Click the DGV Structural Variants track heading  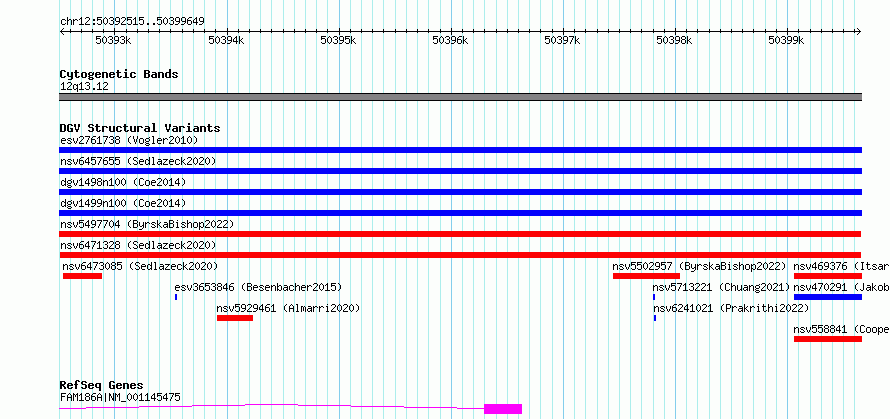[x=140, y=128]
